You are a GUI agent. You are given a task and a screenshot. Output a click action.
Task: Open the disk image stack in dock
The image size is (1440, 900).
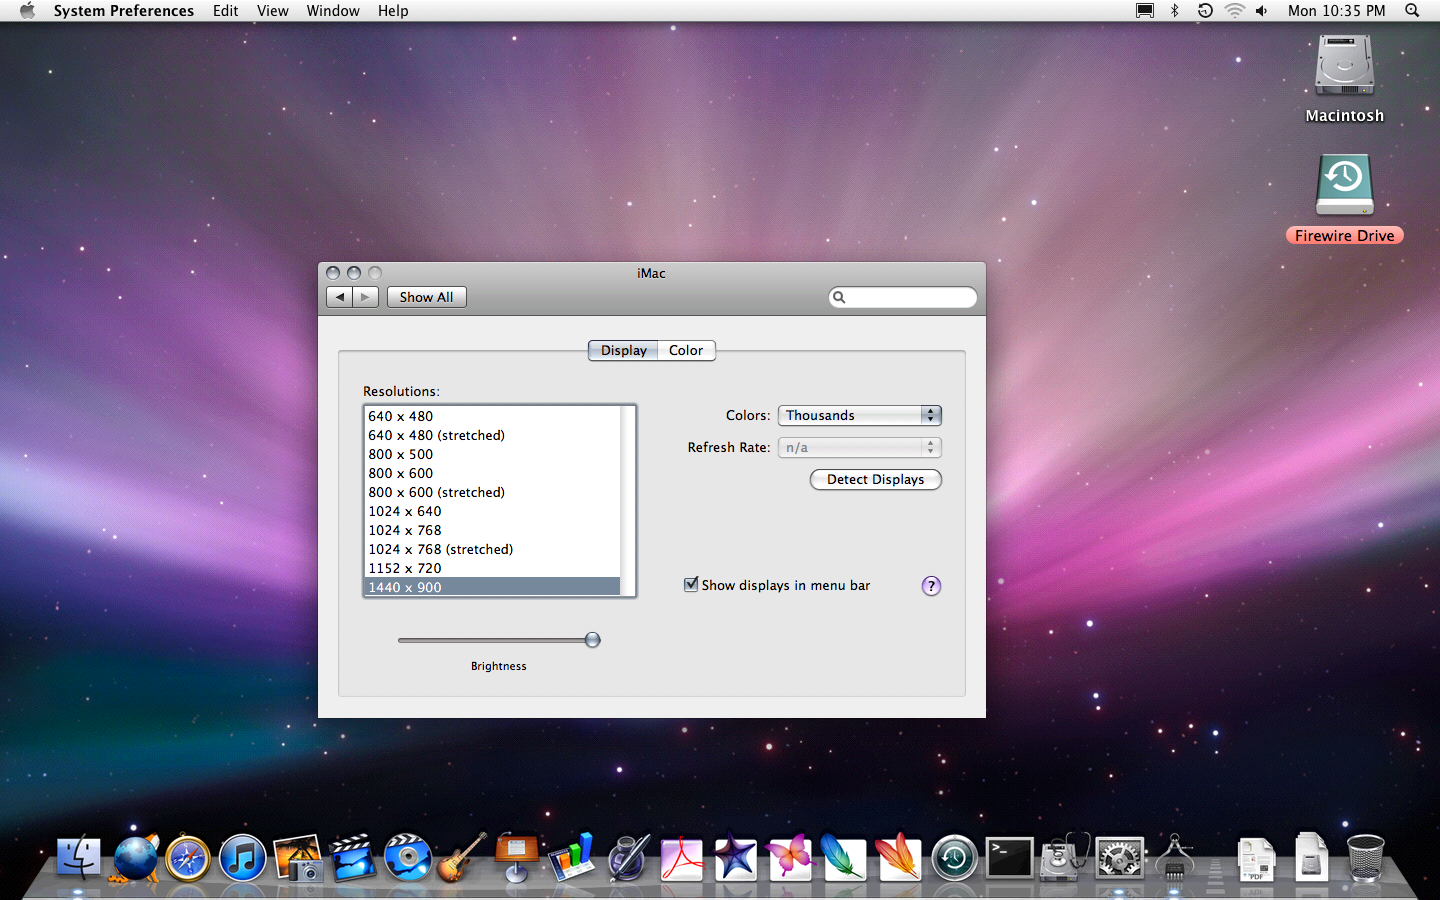(x=1311, y=858)
